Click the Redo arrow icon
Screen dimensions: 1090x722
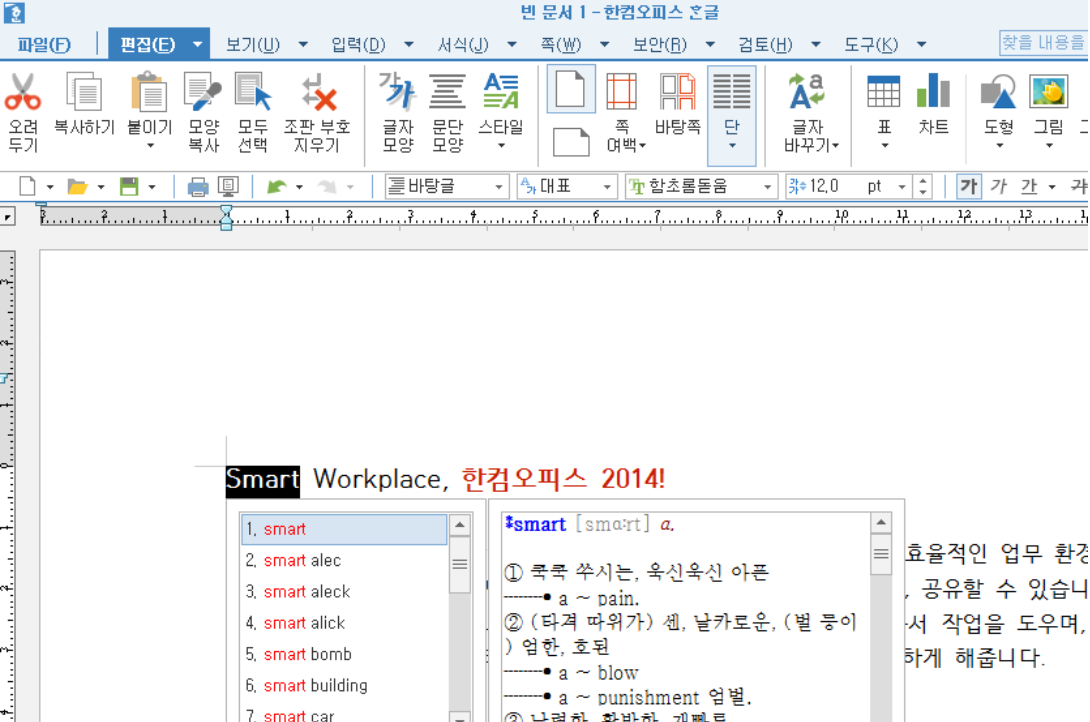click(327, 186)
